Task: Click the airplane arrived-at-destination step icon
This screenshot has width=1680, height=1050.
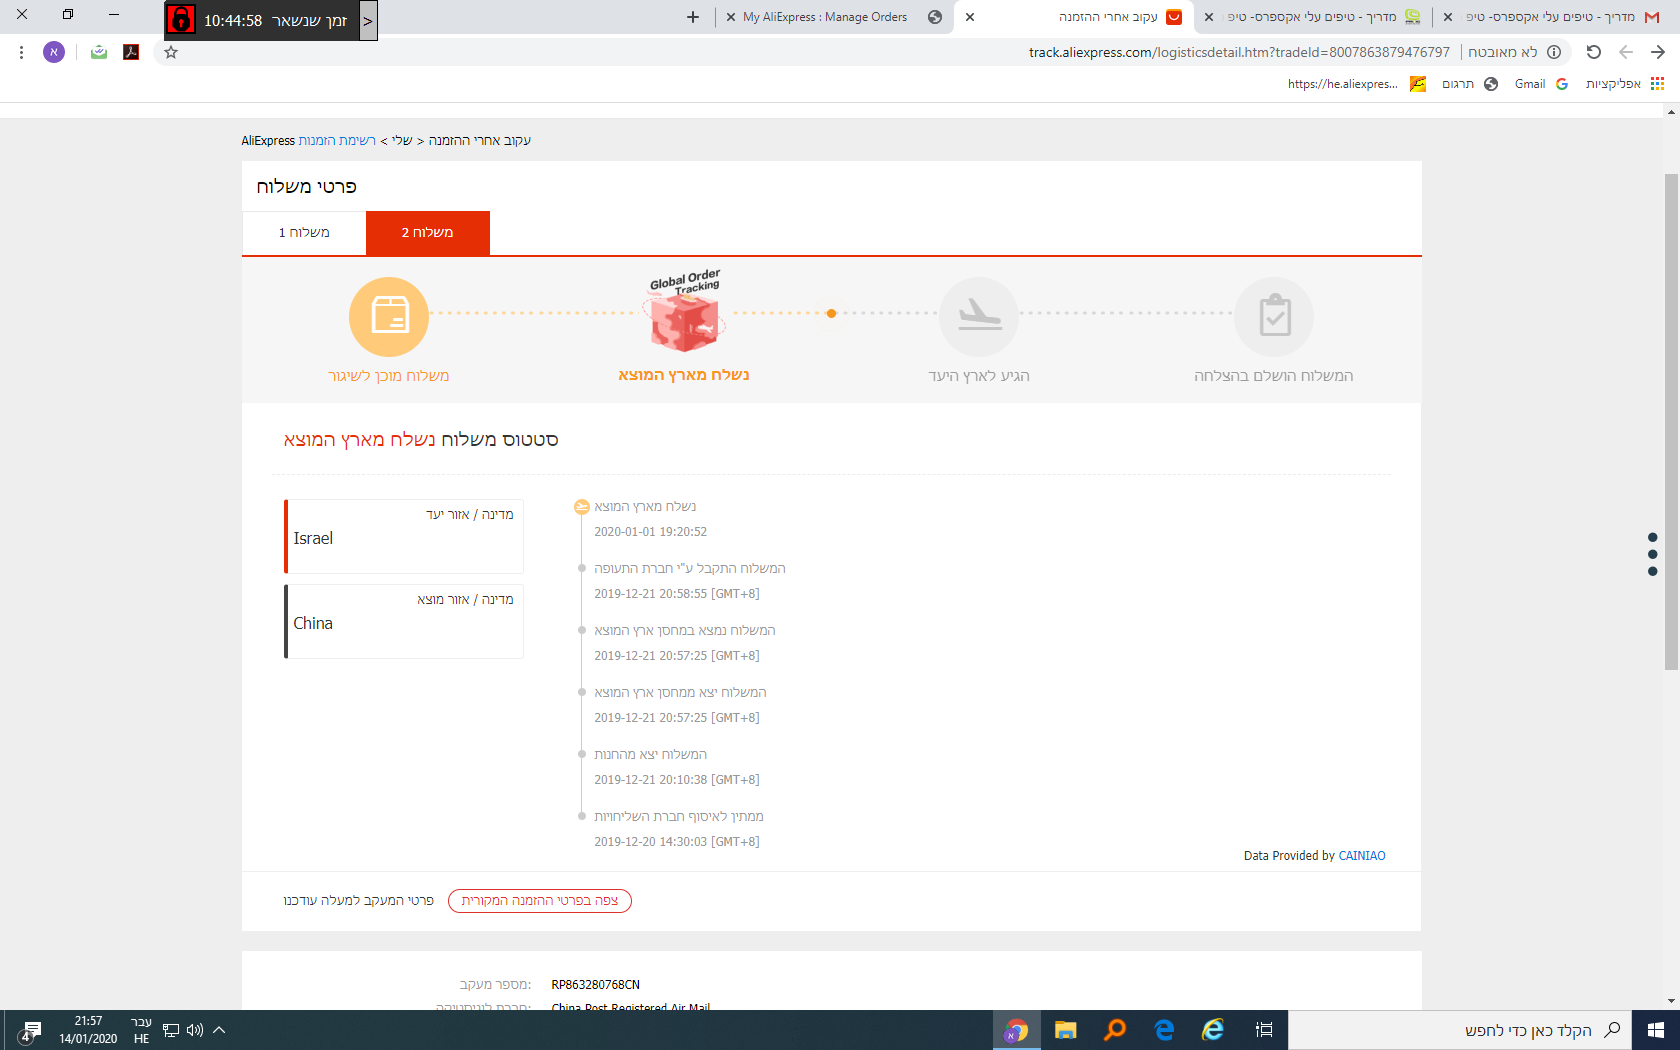Action: [979, 317]
